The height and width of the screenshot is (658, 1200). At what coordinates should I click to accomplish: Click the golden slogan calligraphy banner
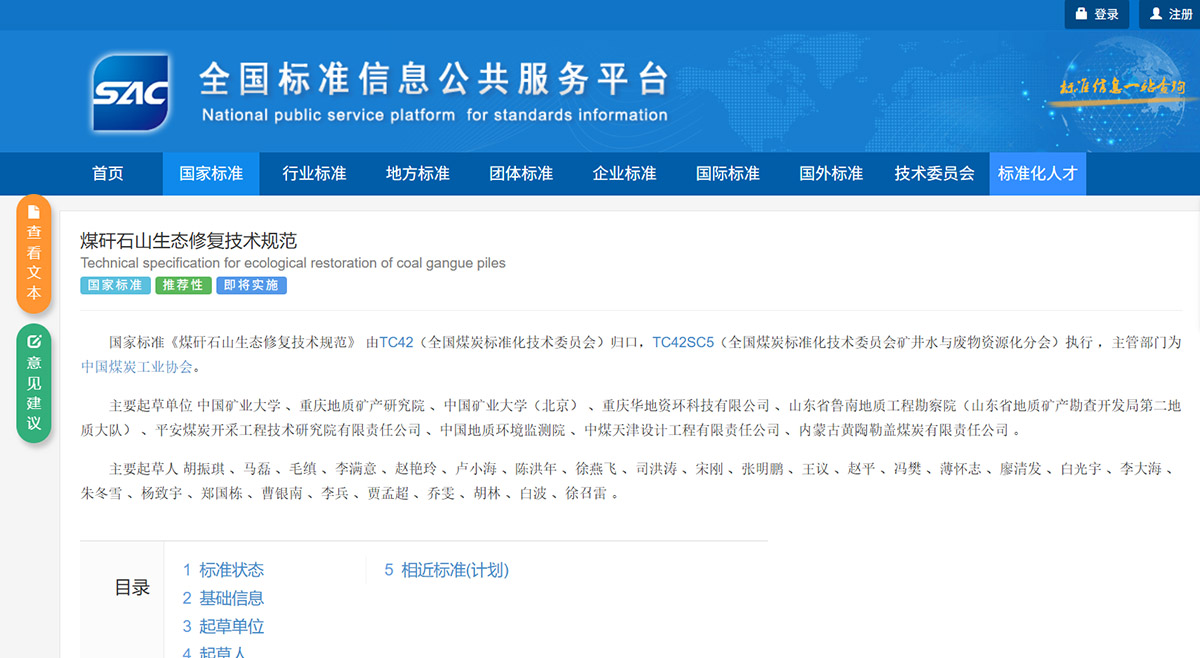point(1121,87)
